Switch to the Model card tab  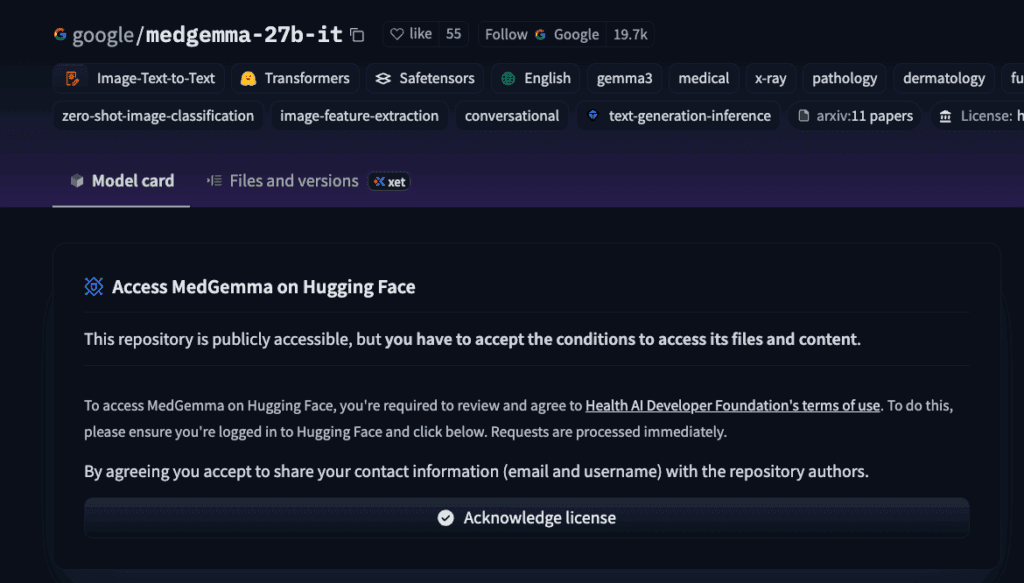click(121, 181)
